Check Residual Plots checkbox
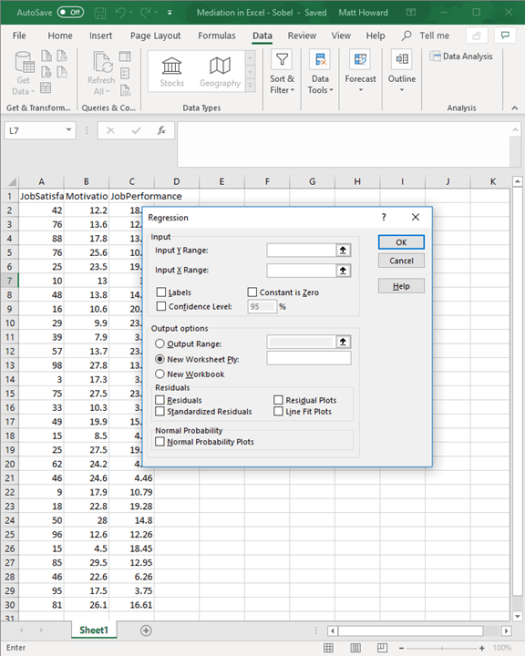The width and height of the screenshot is (525, 656). coord(278,400)
